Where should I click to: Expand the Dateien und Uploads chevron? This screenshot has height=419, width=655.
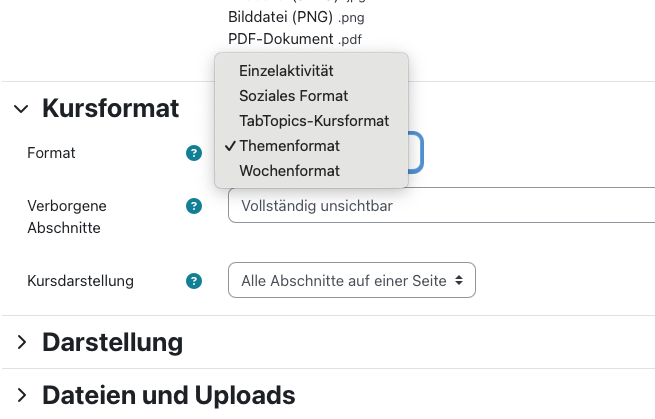click(x=22, y=395)
